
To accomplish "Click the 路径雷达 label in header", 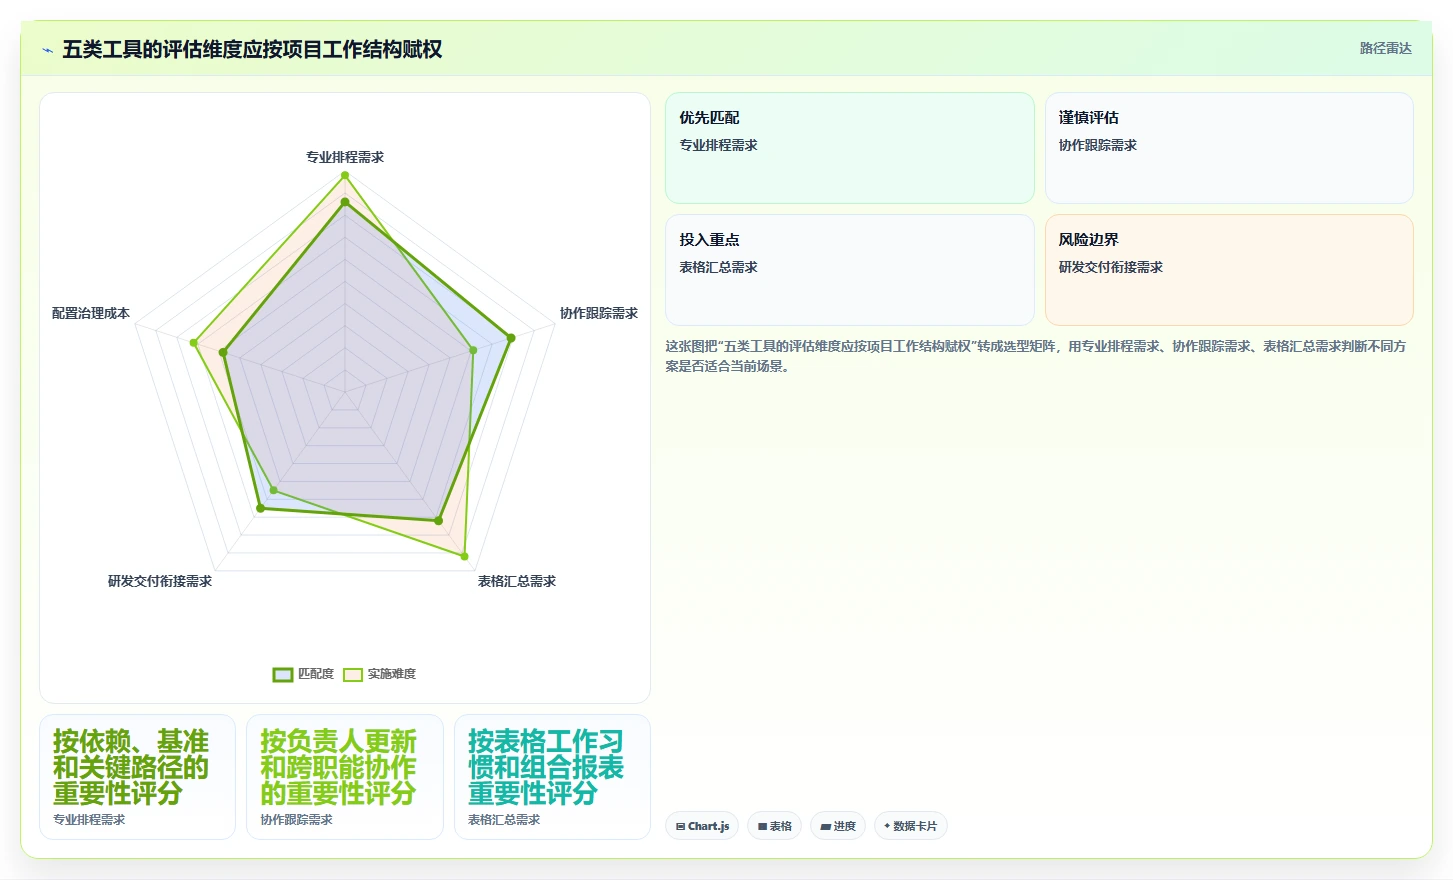I will point(1385,48).
